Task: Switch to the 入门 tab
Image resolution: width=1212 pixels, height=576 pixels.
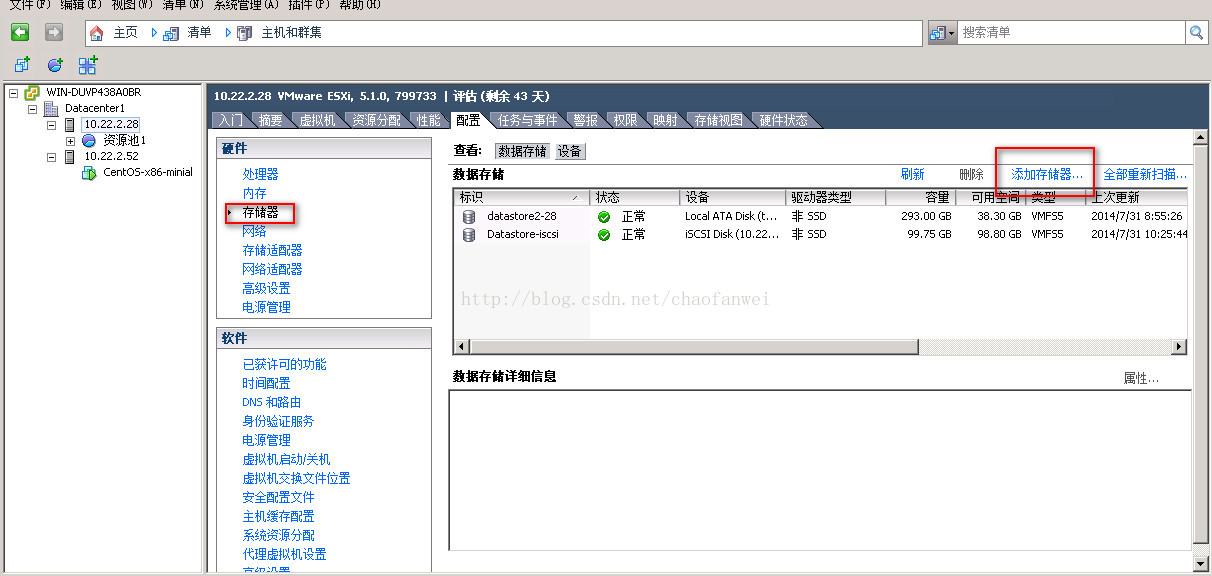Action: tap(230, 120)
